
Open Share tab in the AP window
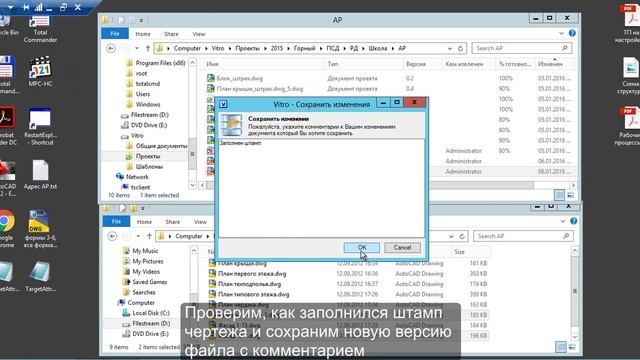(171, 34)
